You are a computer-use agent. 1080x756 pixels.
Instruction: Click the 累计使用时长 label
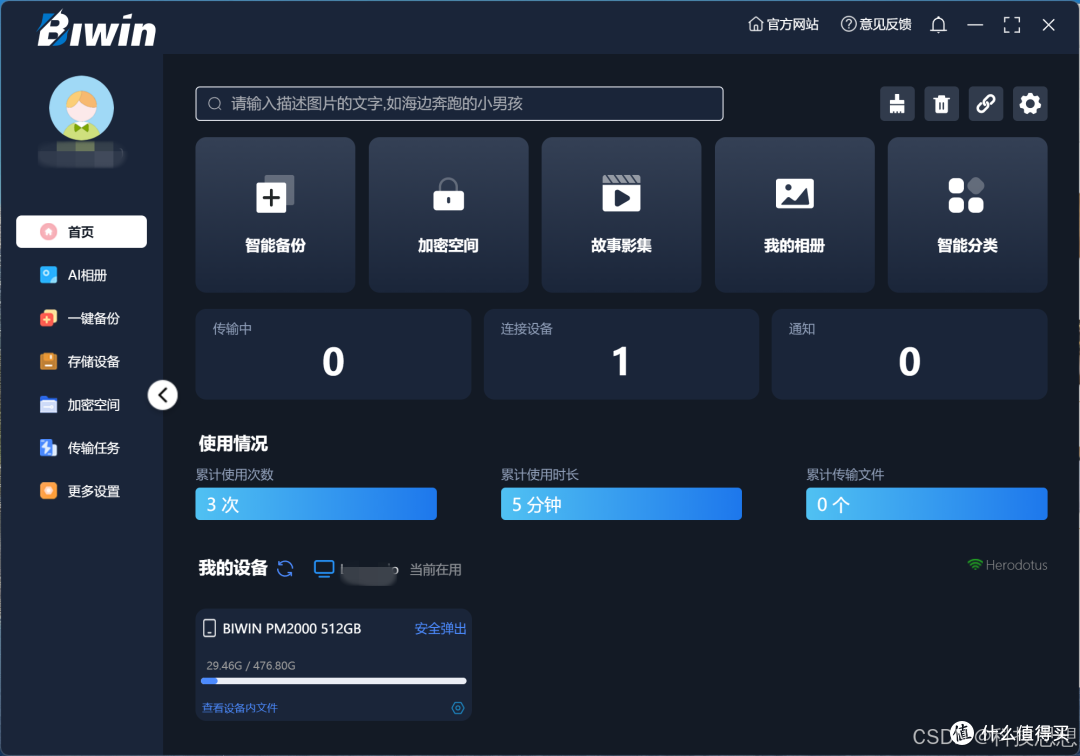point(540,474)
